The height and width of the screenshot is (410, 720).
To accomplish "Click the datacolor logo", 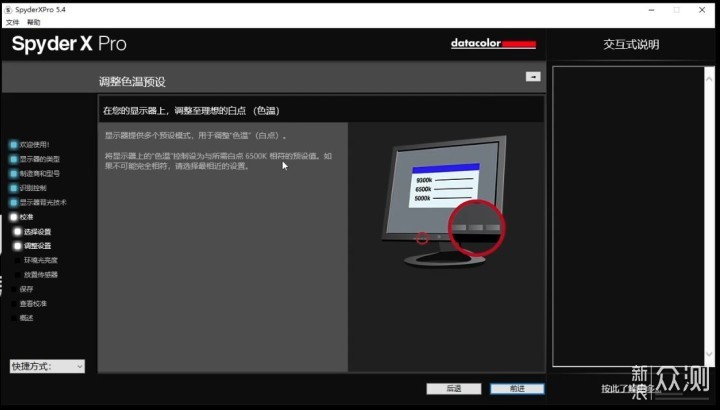I will (x=493, y=43).
